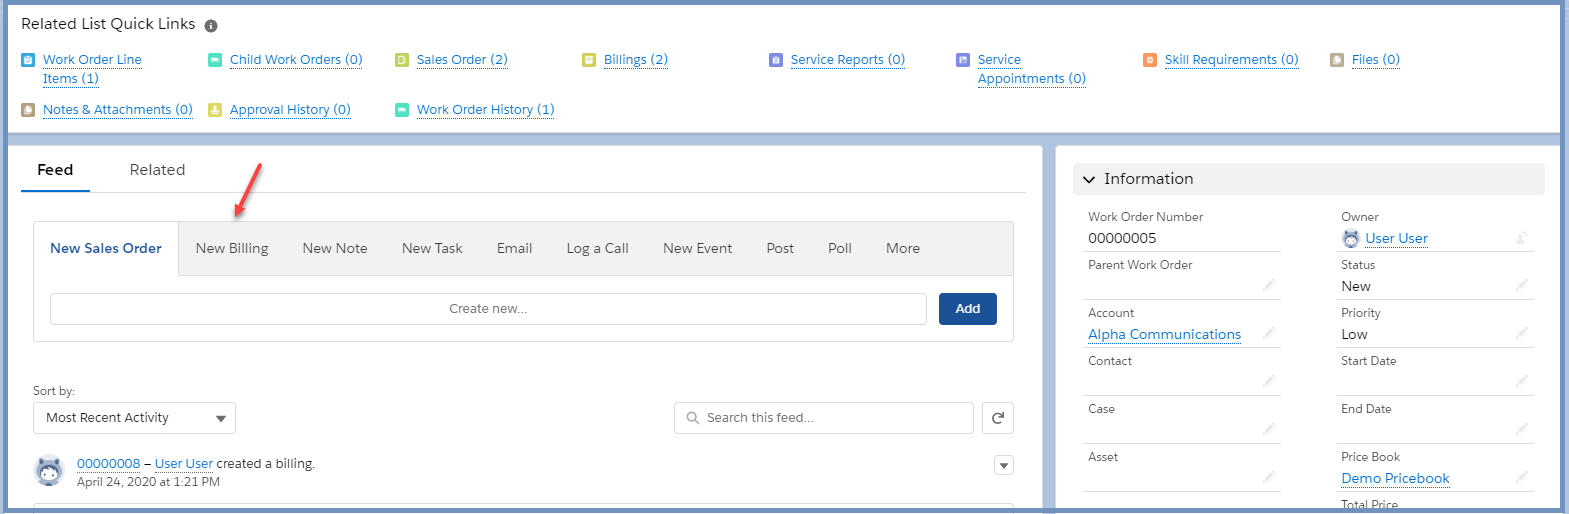Click the owner avatar icon beside User User

coord(1351,238)
